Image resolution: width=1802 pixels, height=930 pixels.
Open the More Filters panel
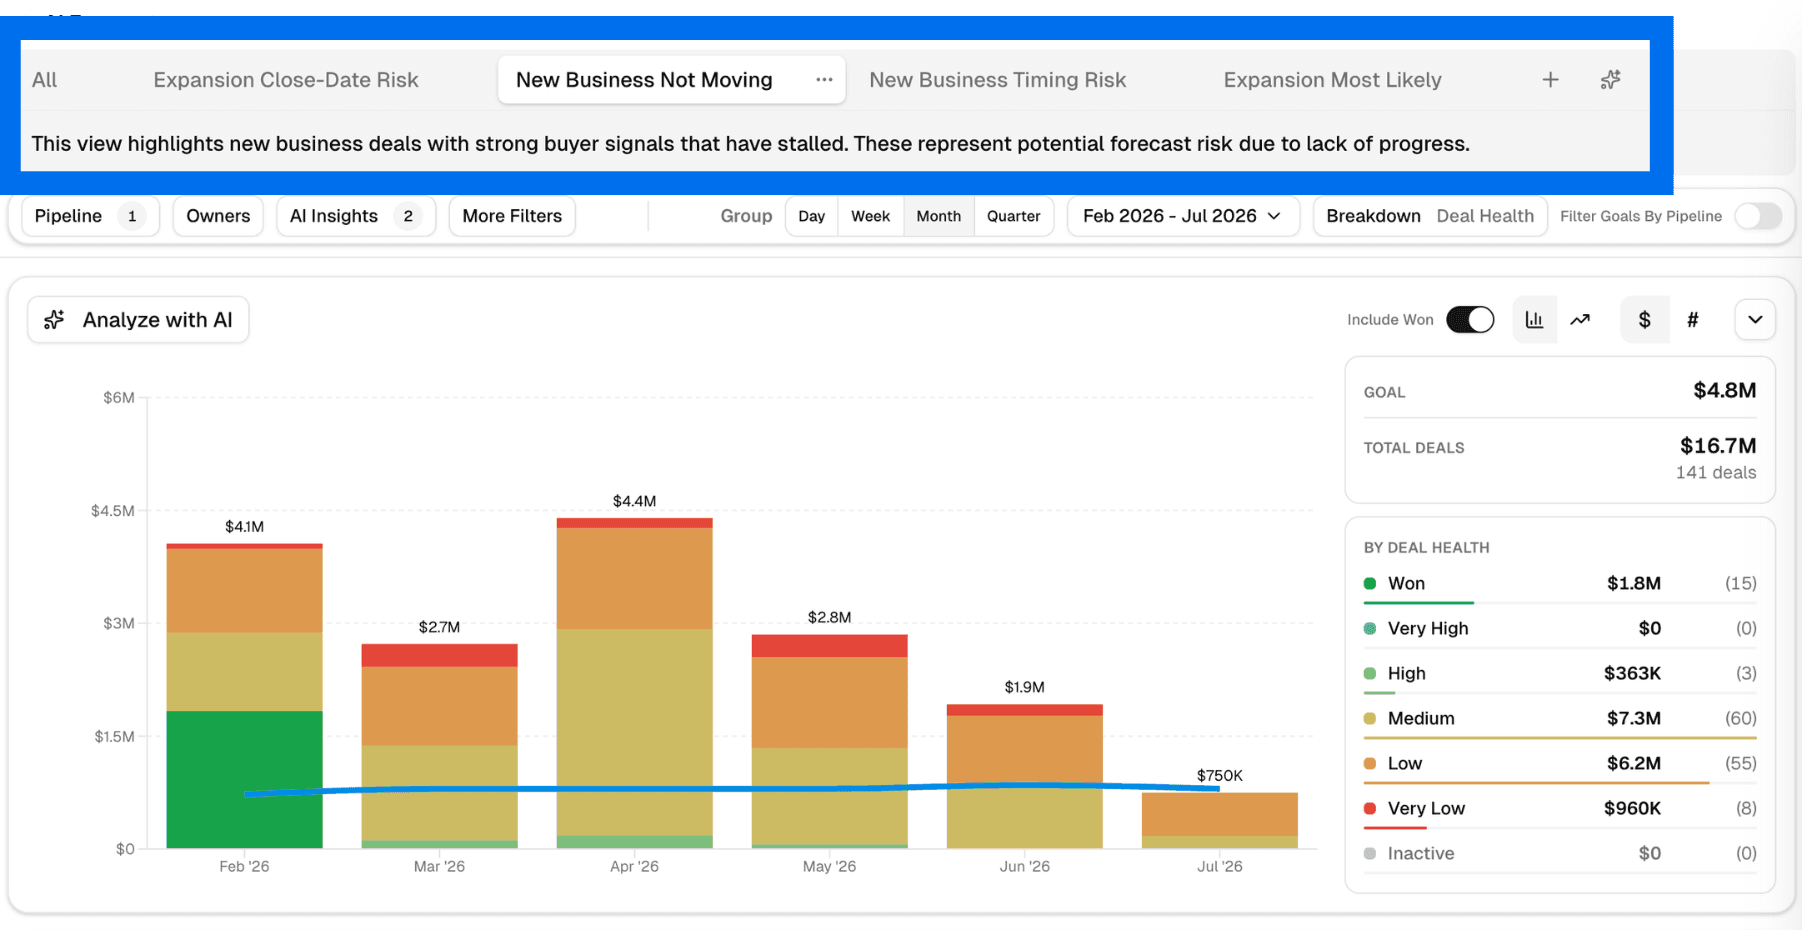[511, 215]
